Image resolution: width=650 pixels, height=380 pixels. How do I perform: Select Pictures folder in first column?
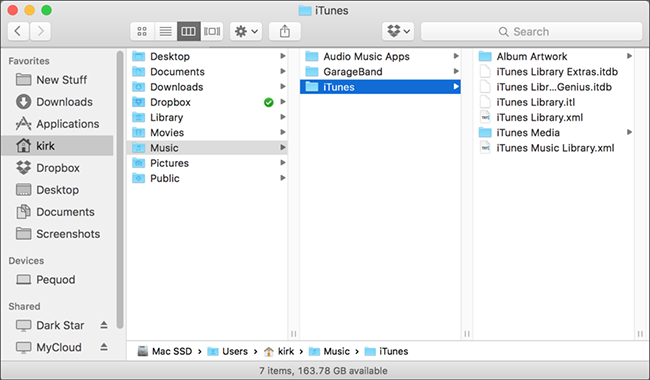click(207, 163)
